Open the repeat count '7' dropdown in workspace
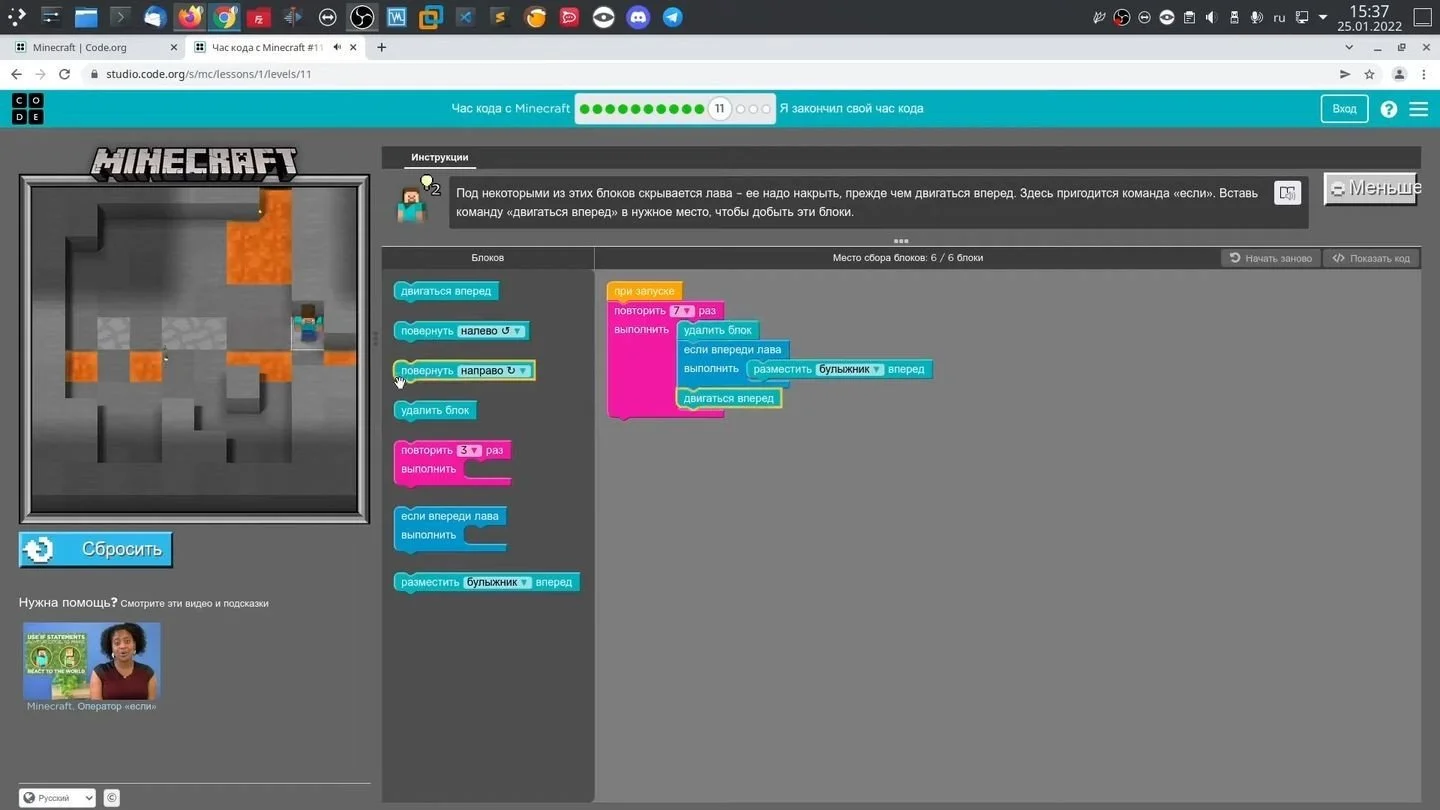This screenshot has height=810, width=1440. (682, 311)
